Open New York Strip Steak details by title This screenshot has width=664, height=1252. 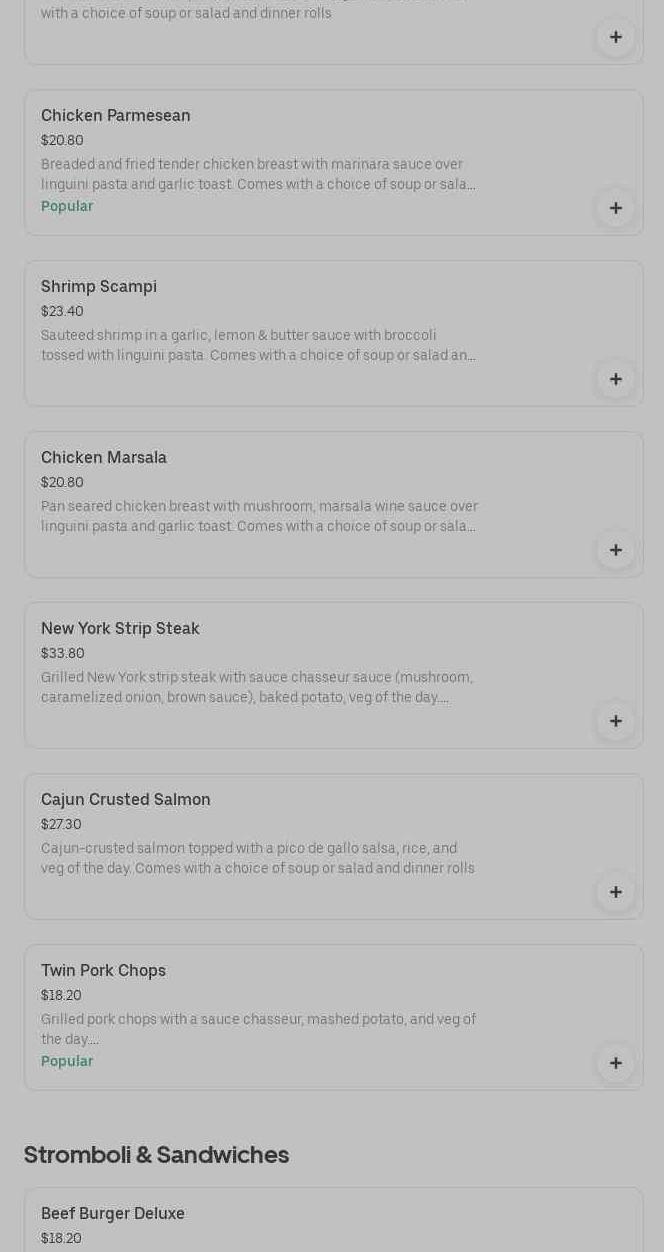pyautogui.click(x=120, y=629)
